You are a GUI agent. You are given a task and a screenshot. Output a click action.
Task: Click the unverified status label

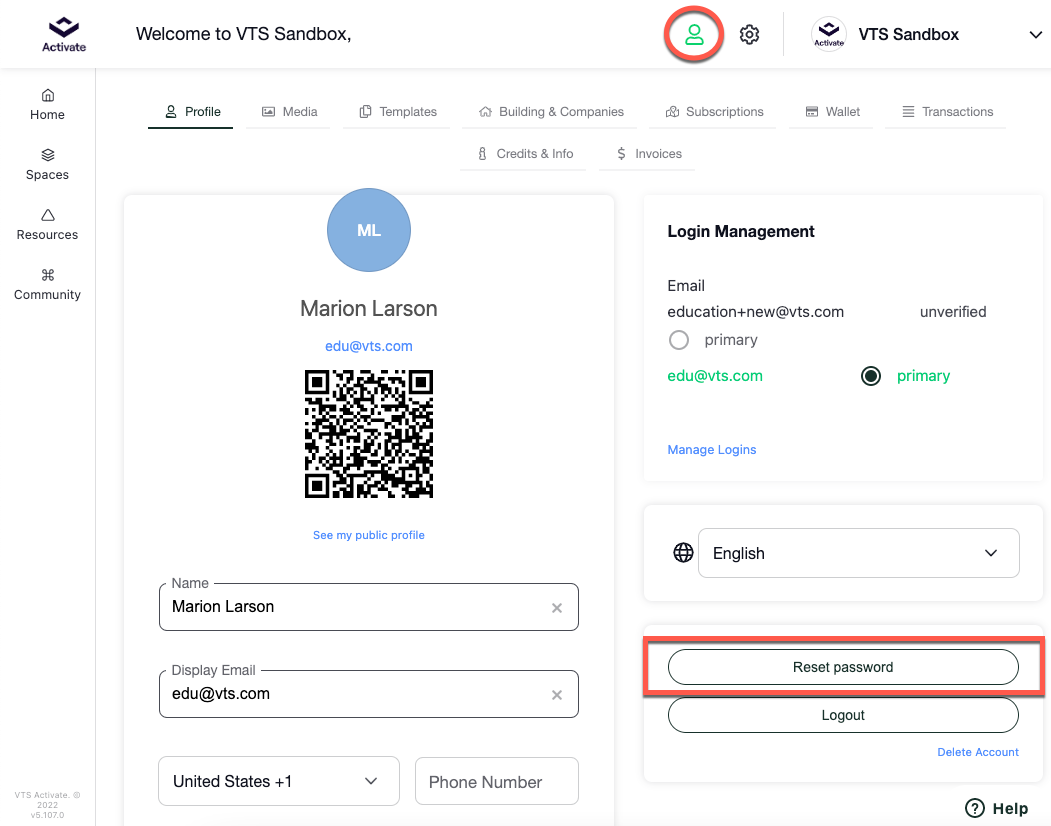(x=953, y=312)
